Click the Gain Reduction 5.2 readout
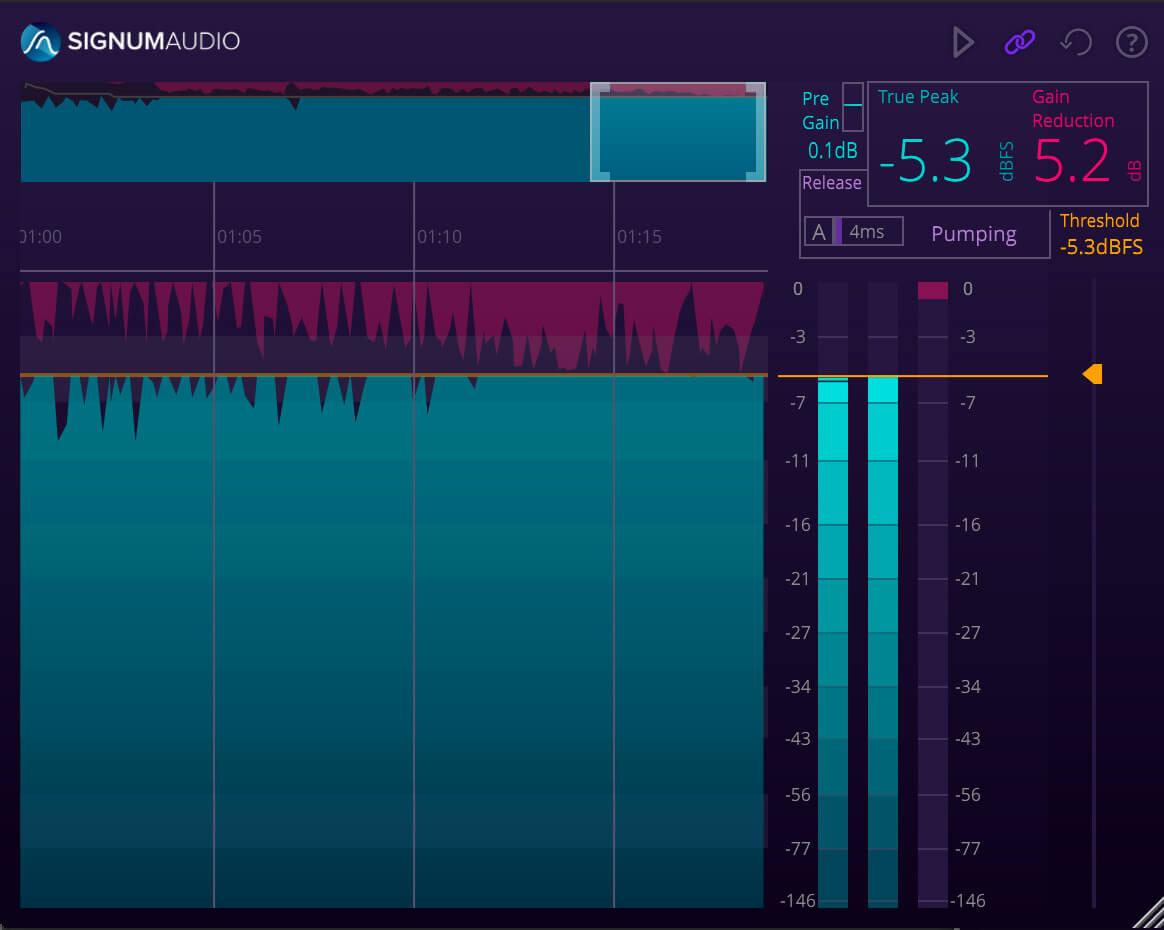 [1072, 161]
